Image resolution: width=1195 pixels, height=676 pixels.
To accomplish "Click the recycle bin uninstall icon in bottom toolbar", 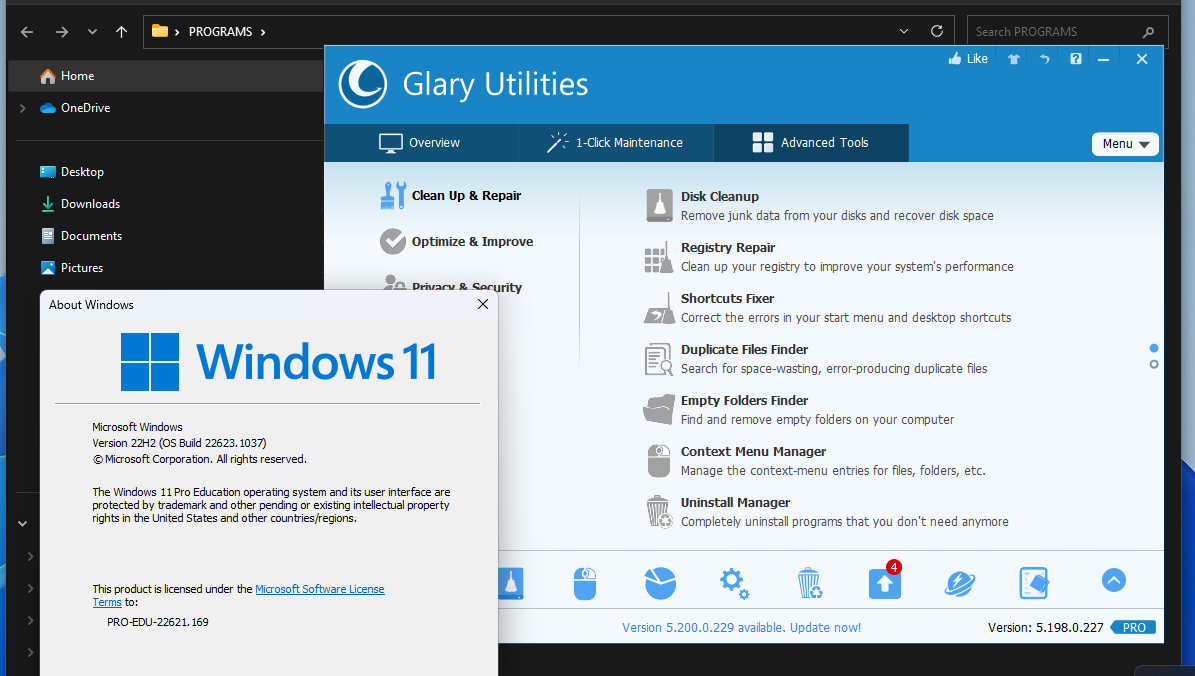I will click(809, 584).
